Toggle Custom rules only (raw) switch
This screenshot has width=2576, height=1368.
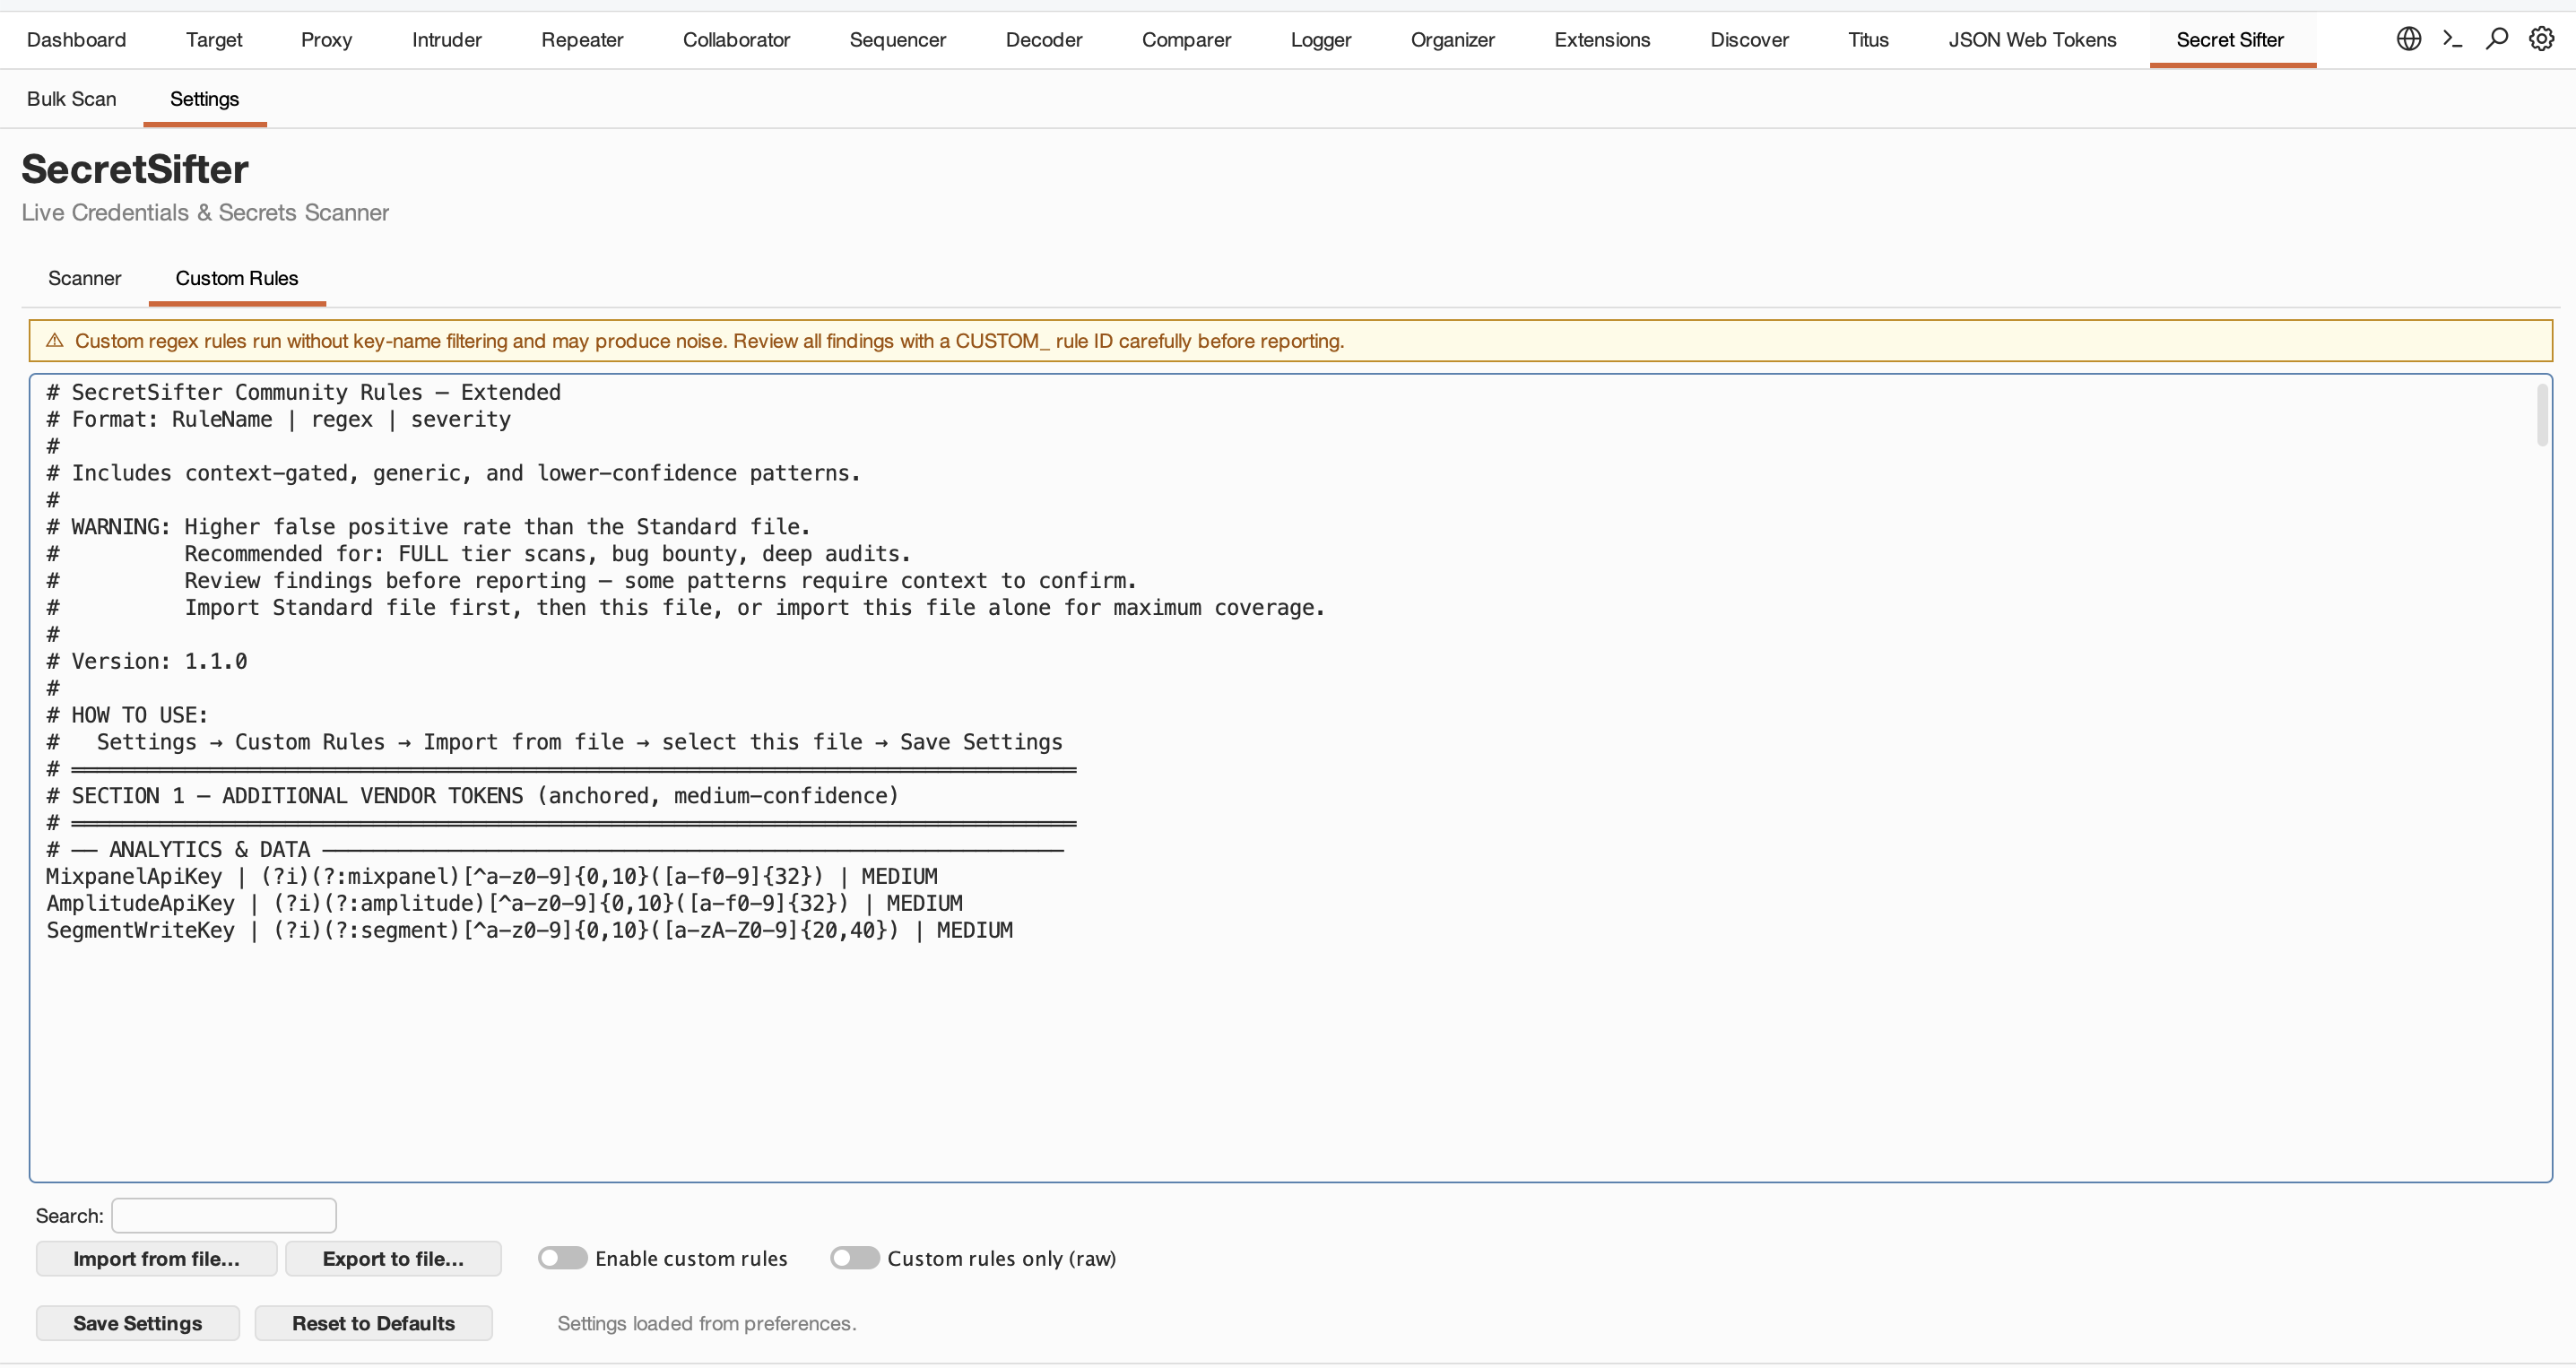[x=854, y=1258]
